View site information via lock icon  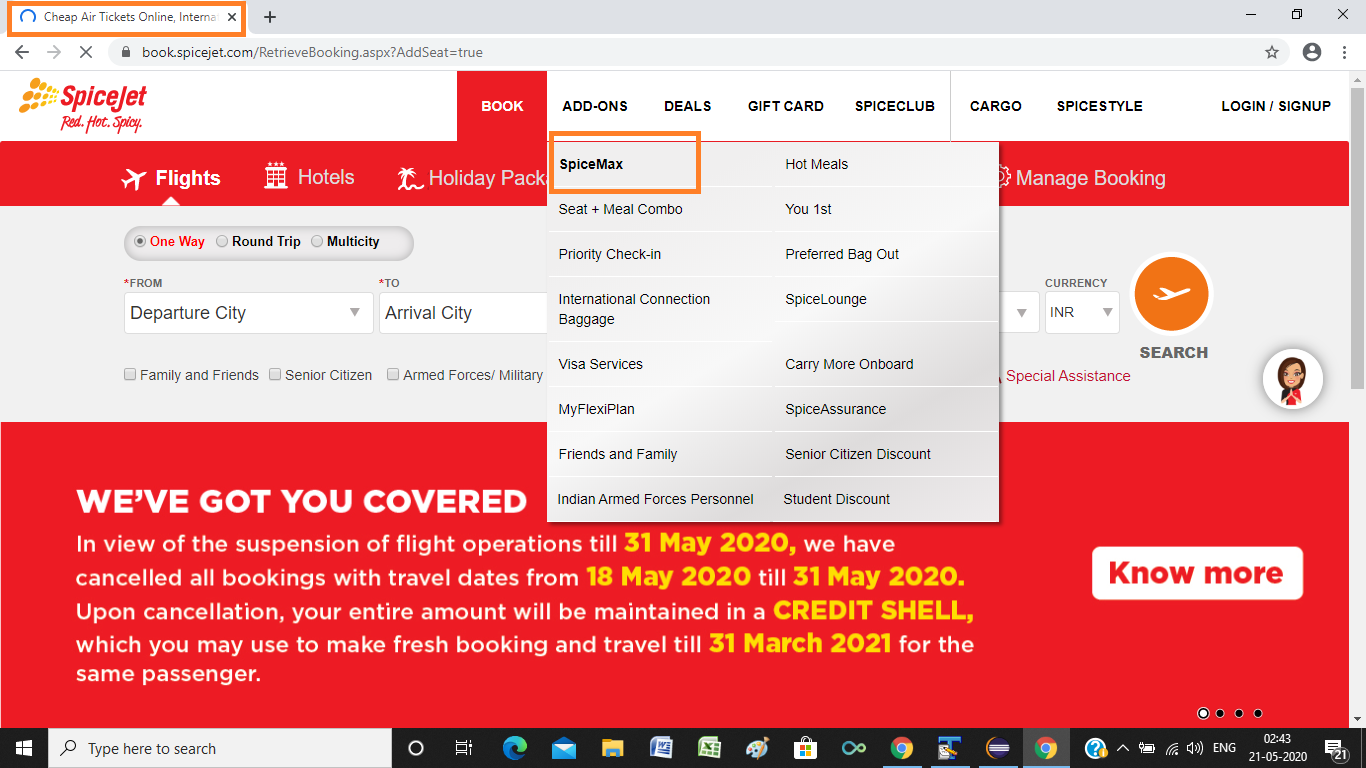(x=126, y=52)
